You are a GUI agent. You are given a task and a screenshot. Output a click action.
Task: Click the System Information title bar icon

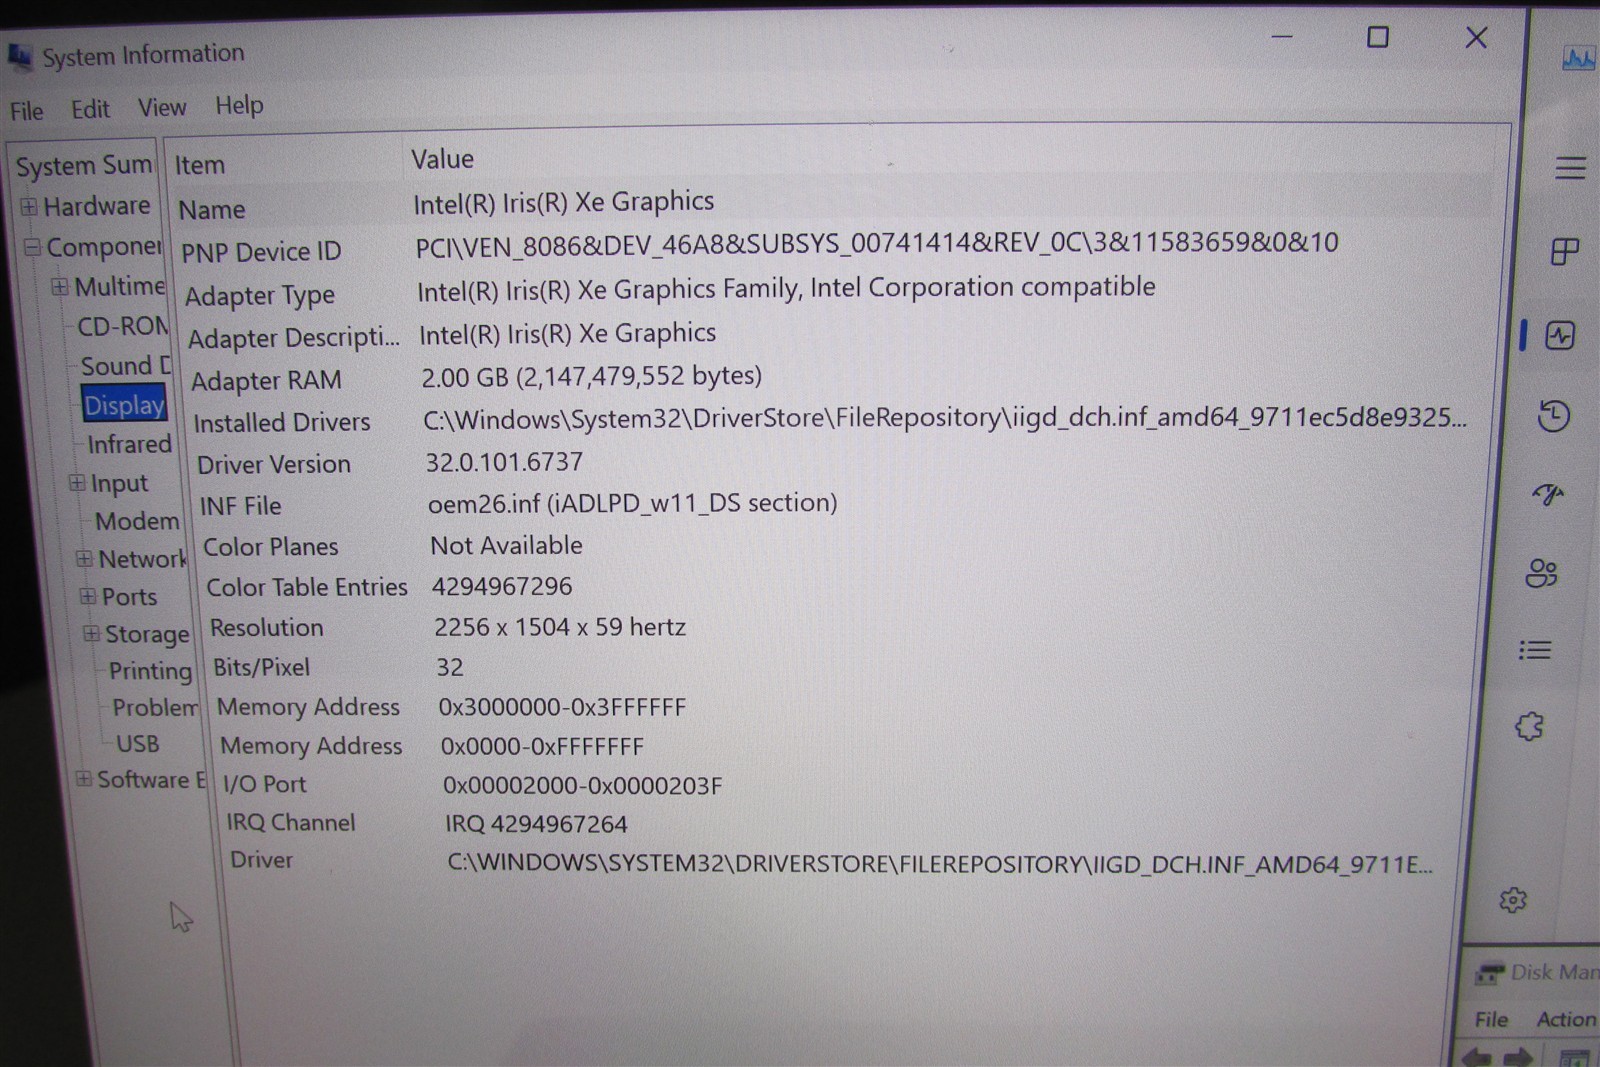[19, 59]
